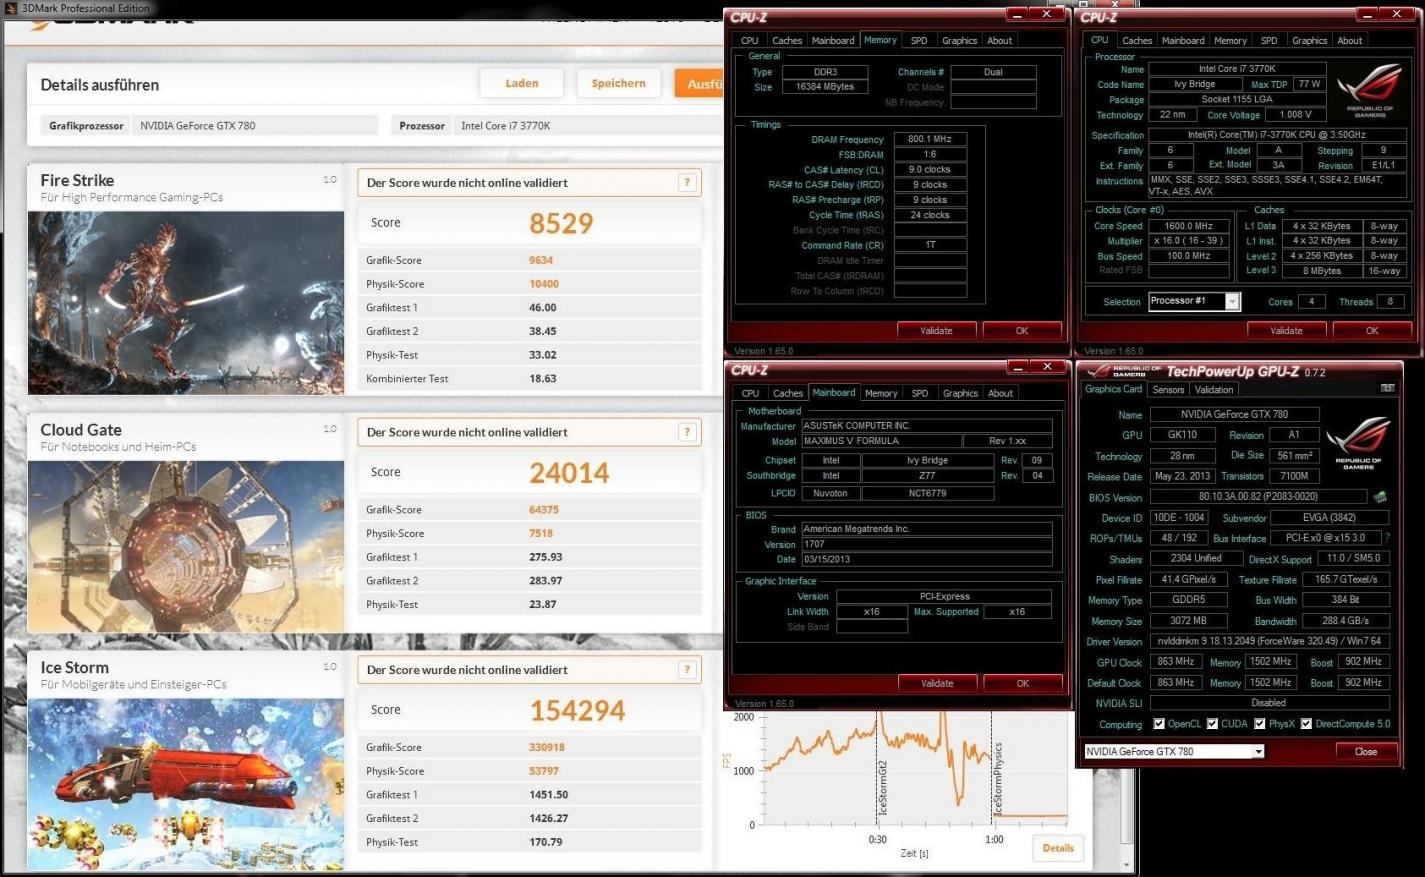
Task: Click the BIOS save chip icon in GPU-Z
Action: 1380,497
